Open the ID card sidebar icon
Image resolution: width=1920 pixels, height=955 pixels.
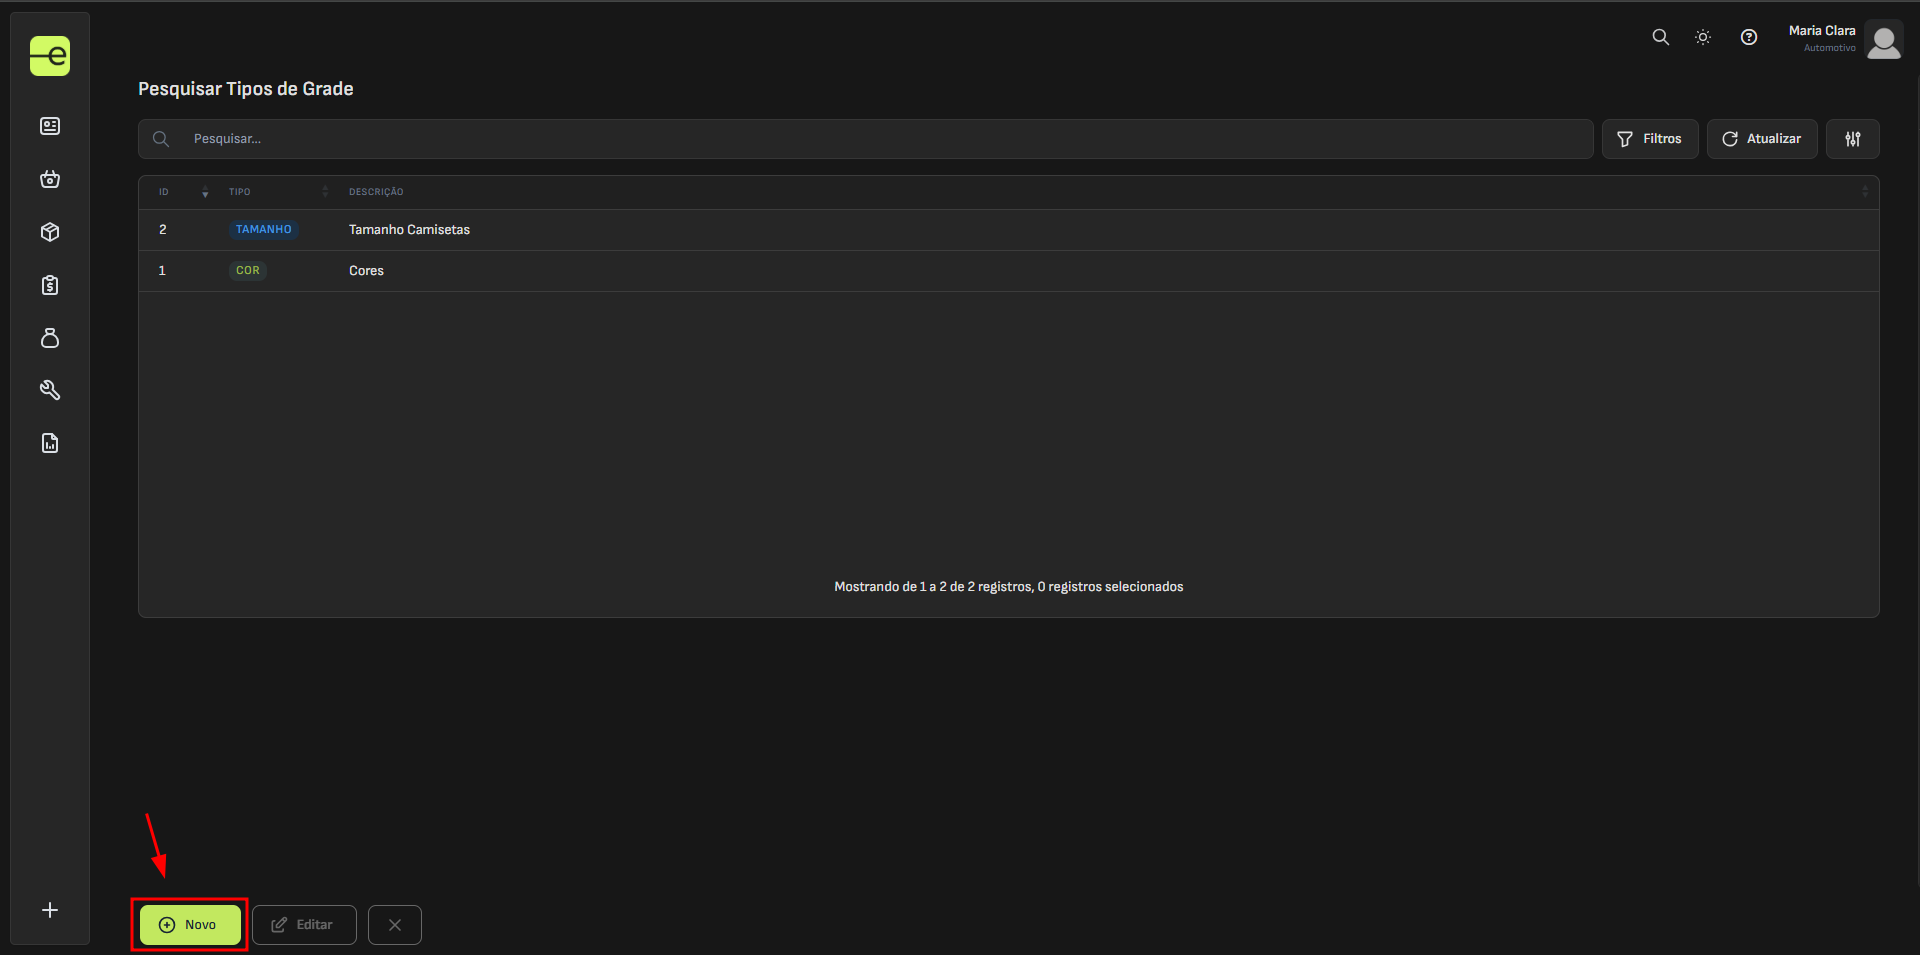tap(50, 126)
